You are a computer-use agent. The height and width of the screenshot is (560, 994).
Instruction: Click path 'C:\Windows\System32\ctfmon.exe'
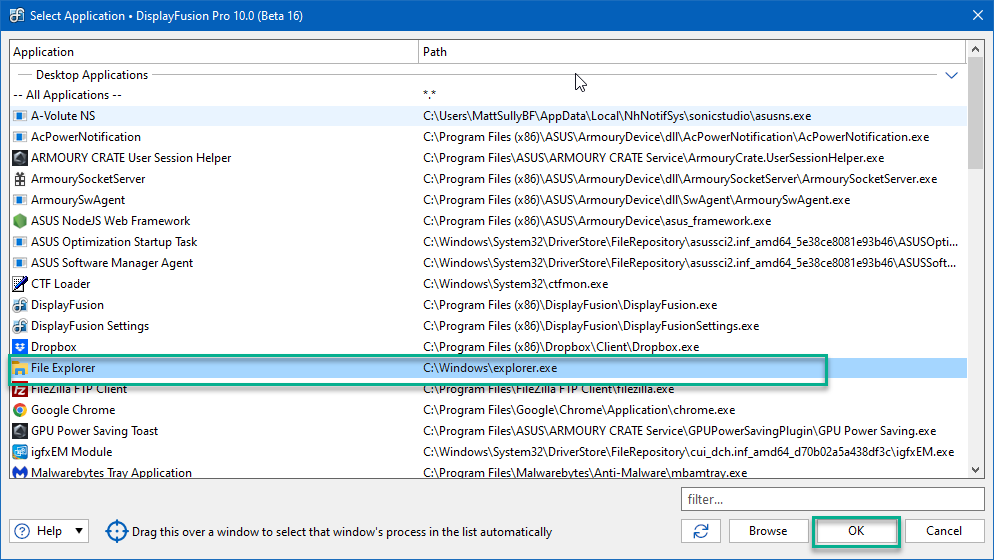coord(515,283)
